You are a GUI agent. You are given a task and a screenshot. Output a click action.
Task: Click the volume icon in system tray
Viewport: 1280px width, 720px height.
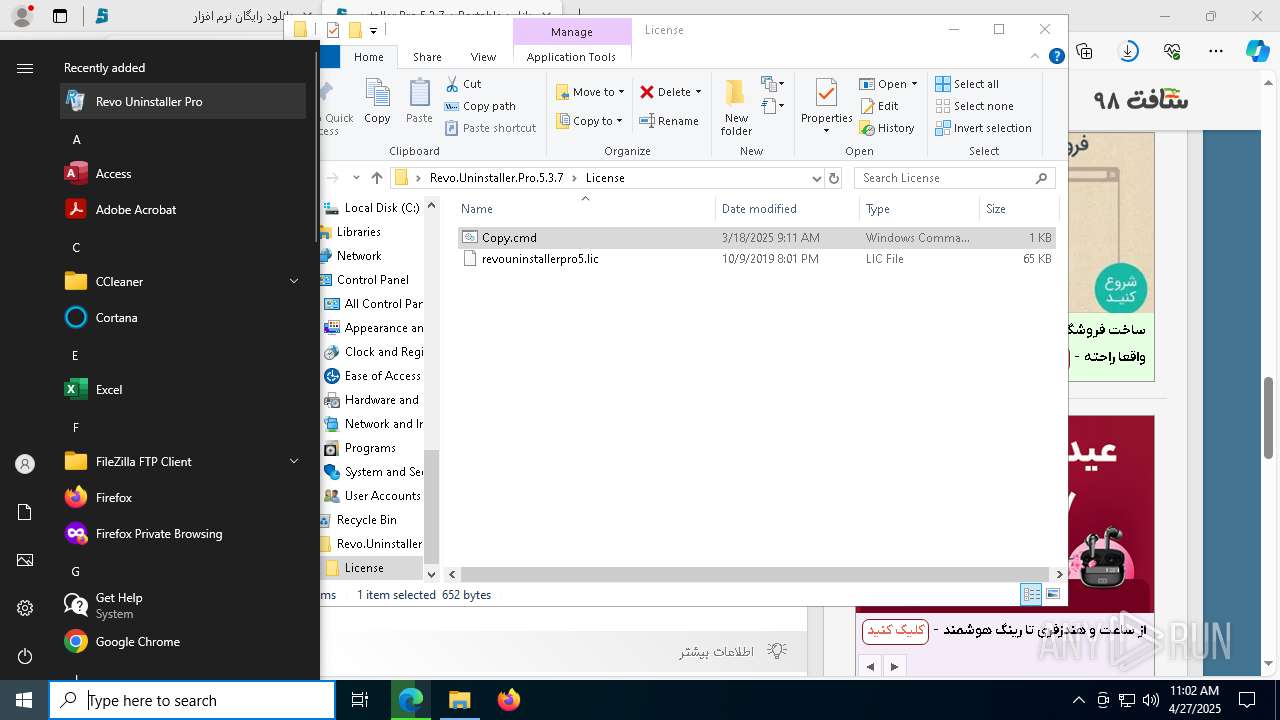(x=1151, y=700)
